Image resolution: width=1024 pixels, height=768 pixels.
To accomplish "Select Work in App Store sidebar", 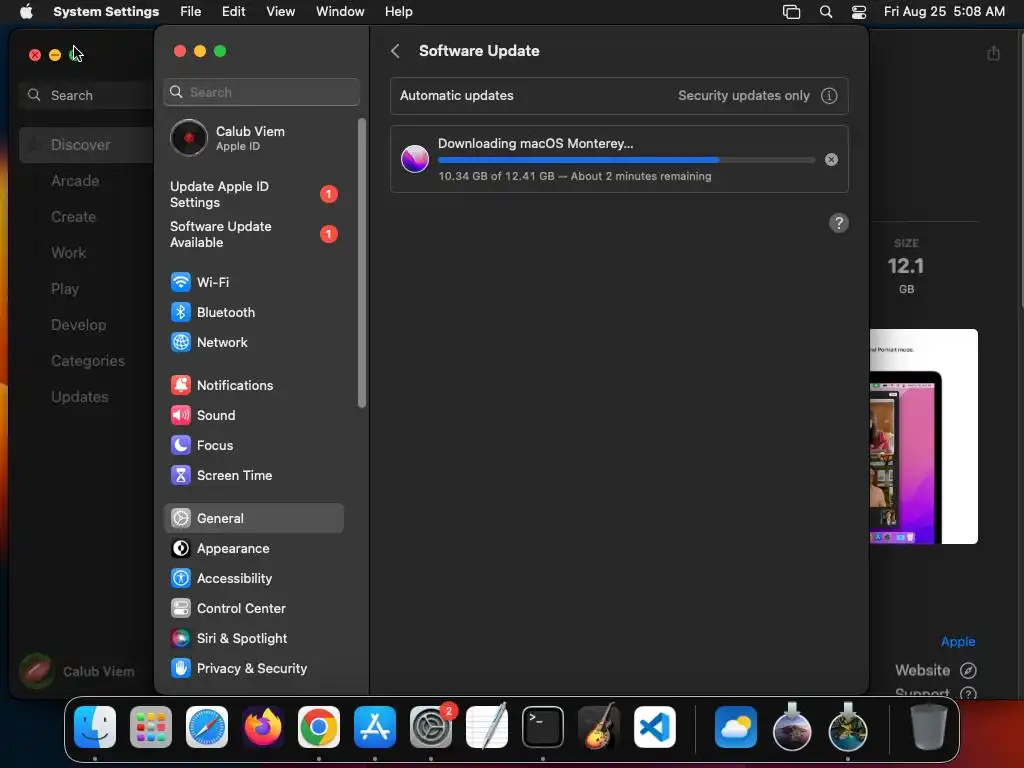I will pos(69,253).
